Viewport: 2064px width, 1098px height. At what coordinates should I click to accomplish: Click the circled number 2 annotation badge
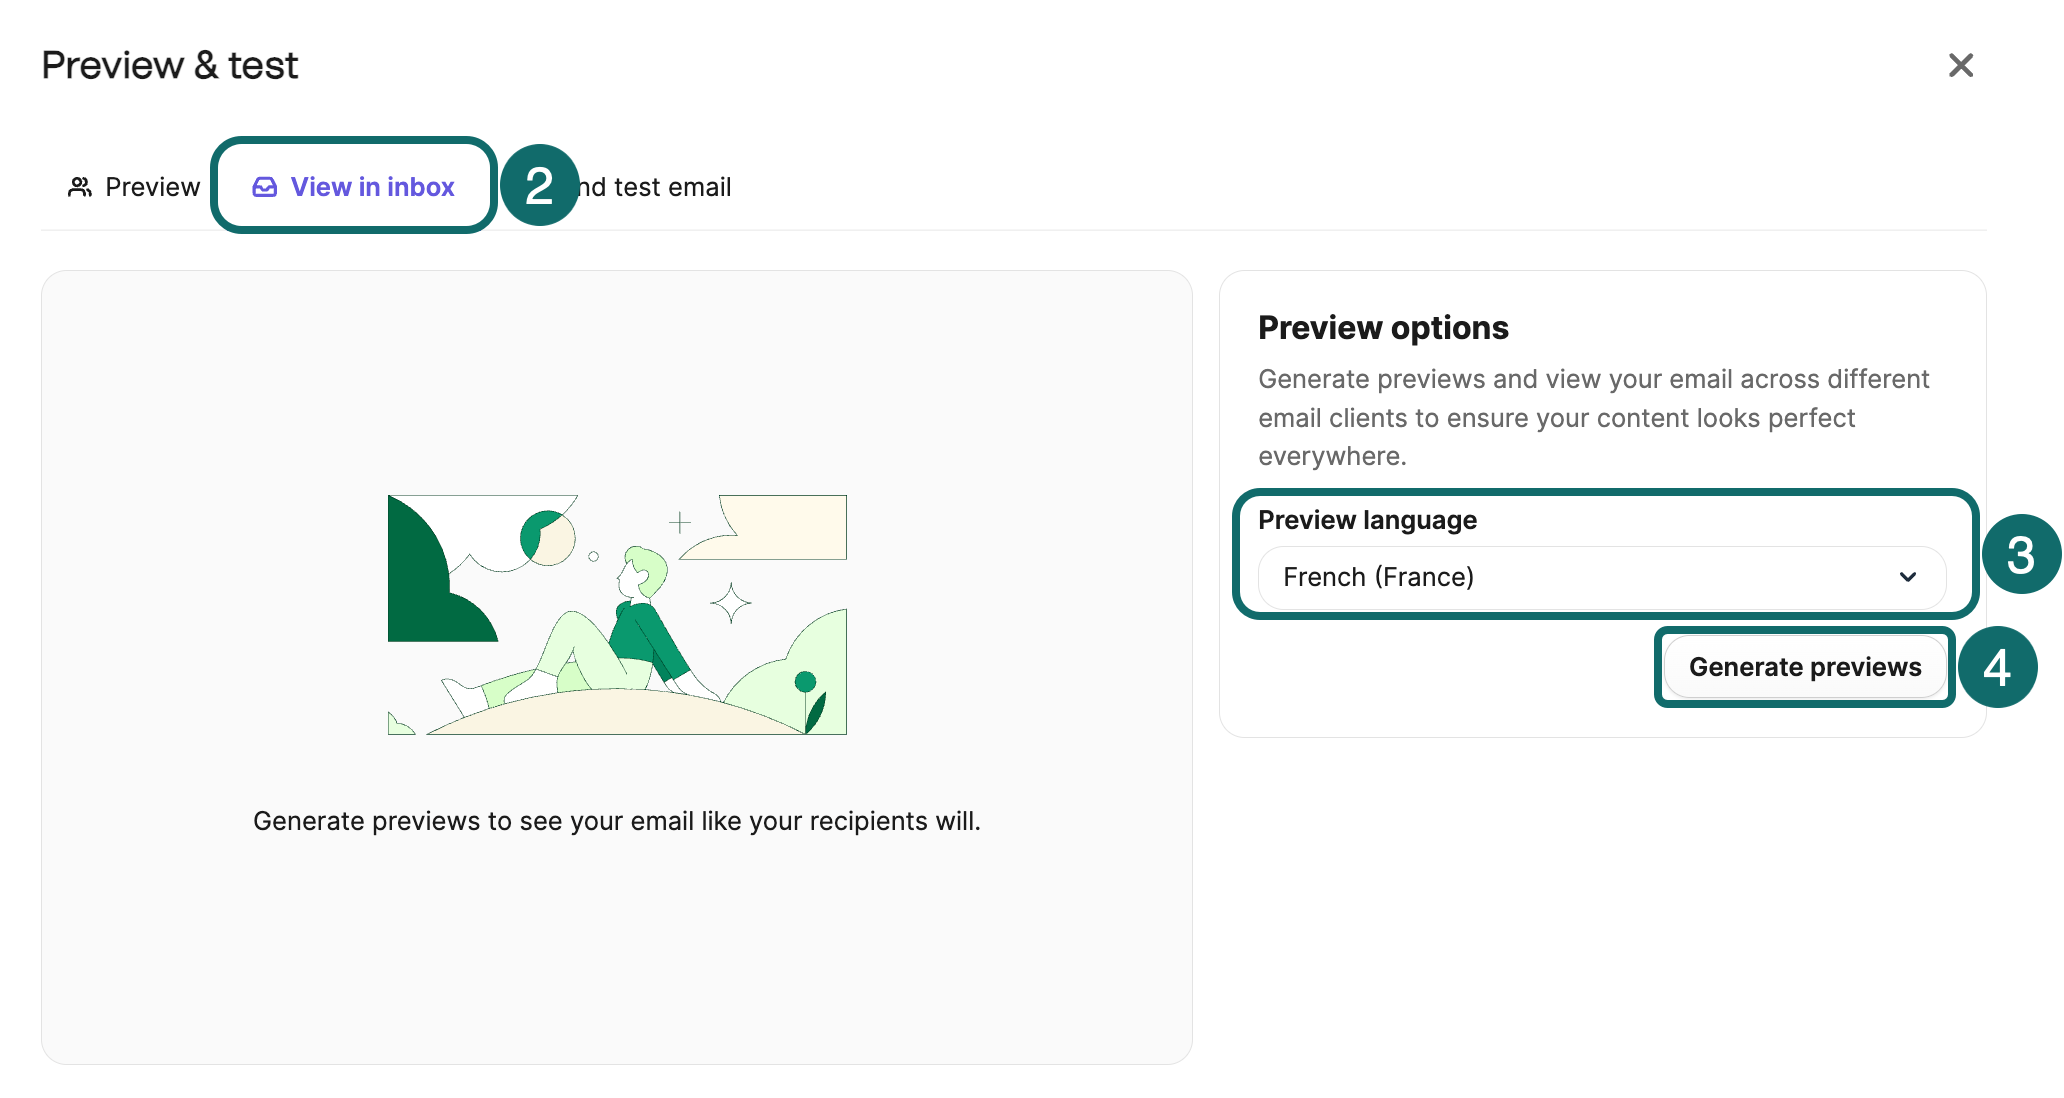(x=539, y=184)
